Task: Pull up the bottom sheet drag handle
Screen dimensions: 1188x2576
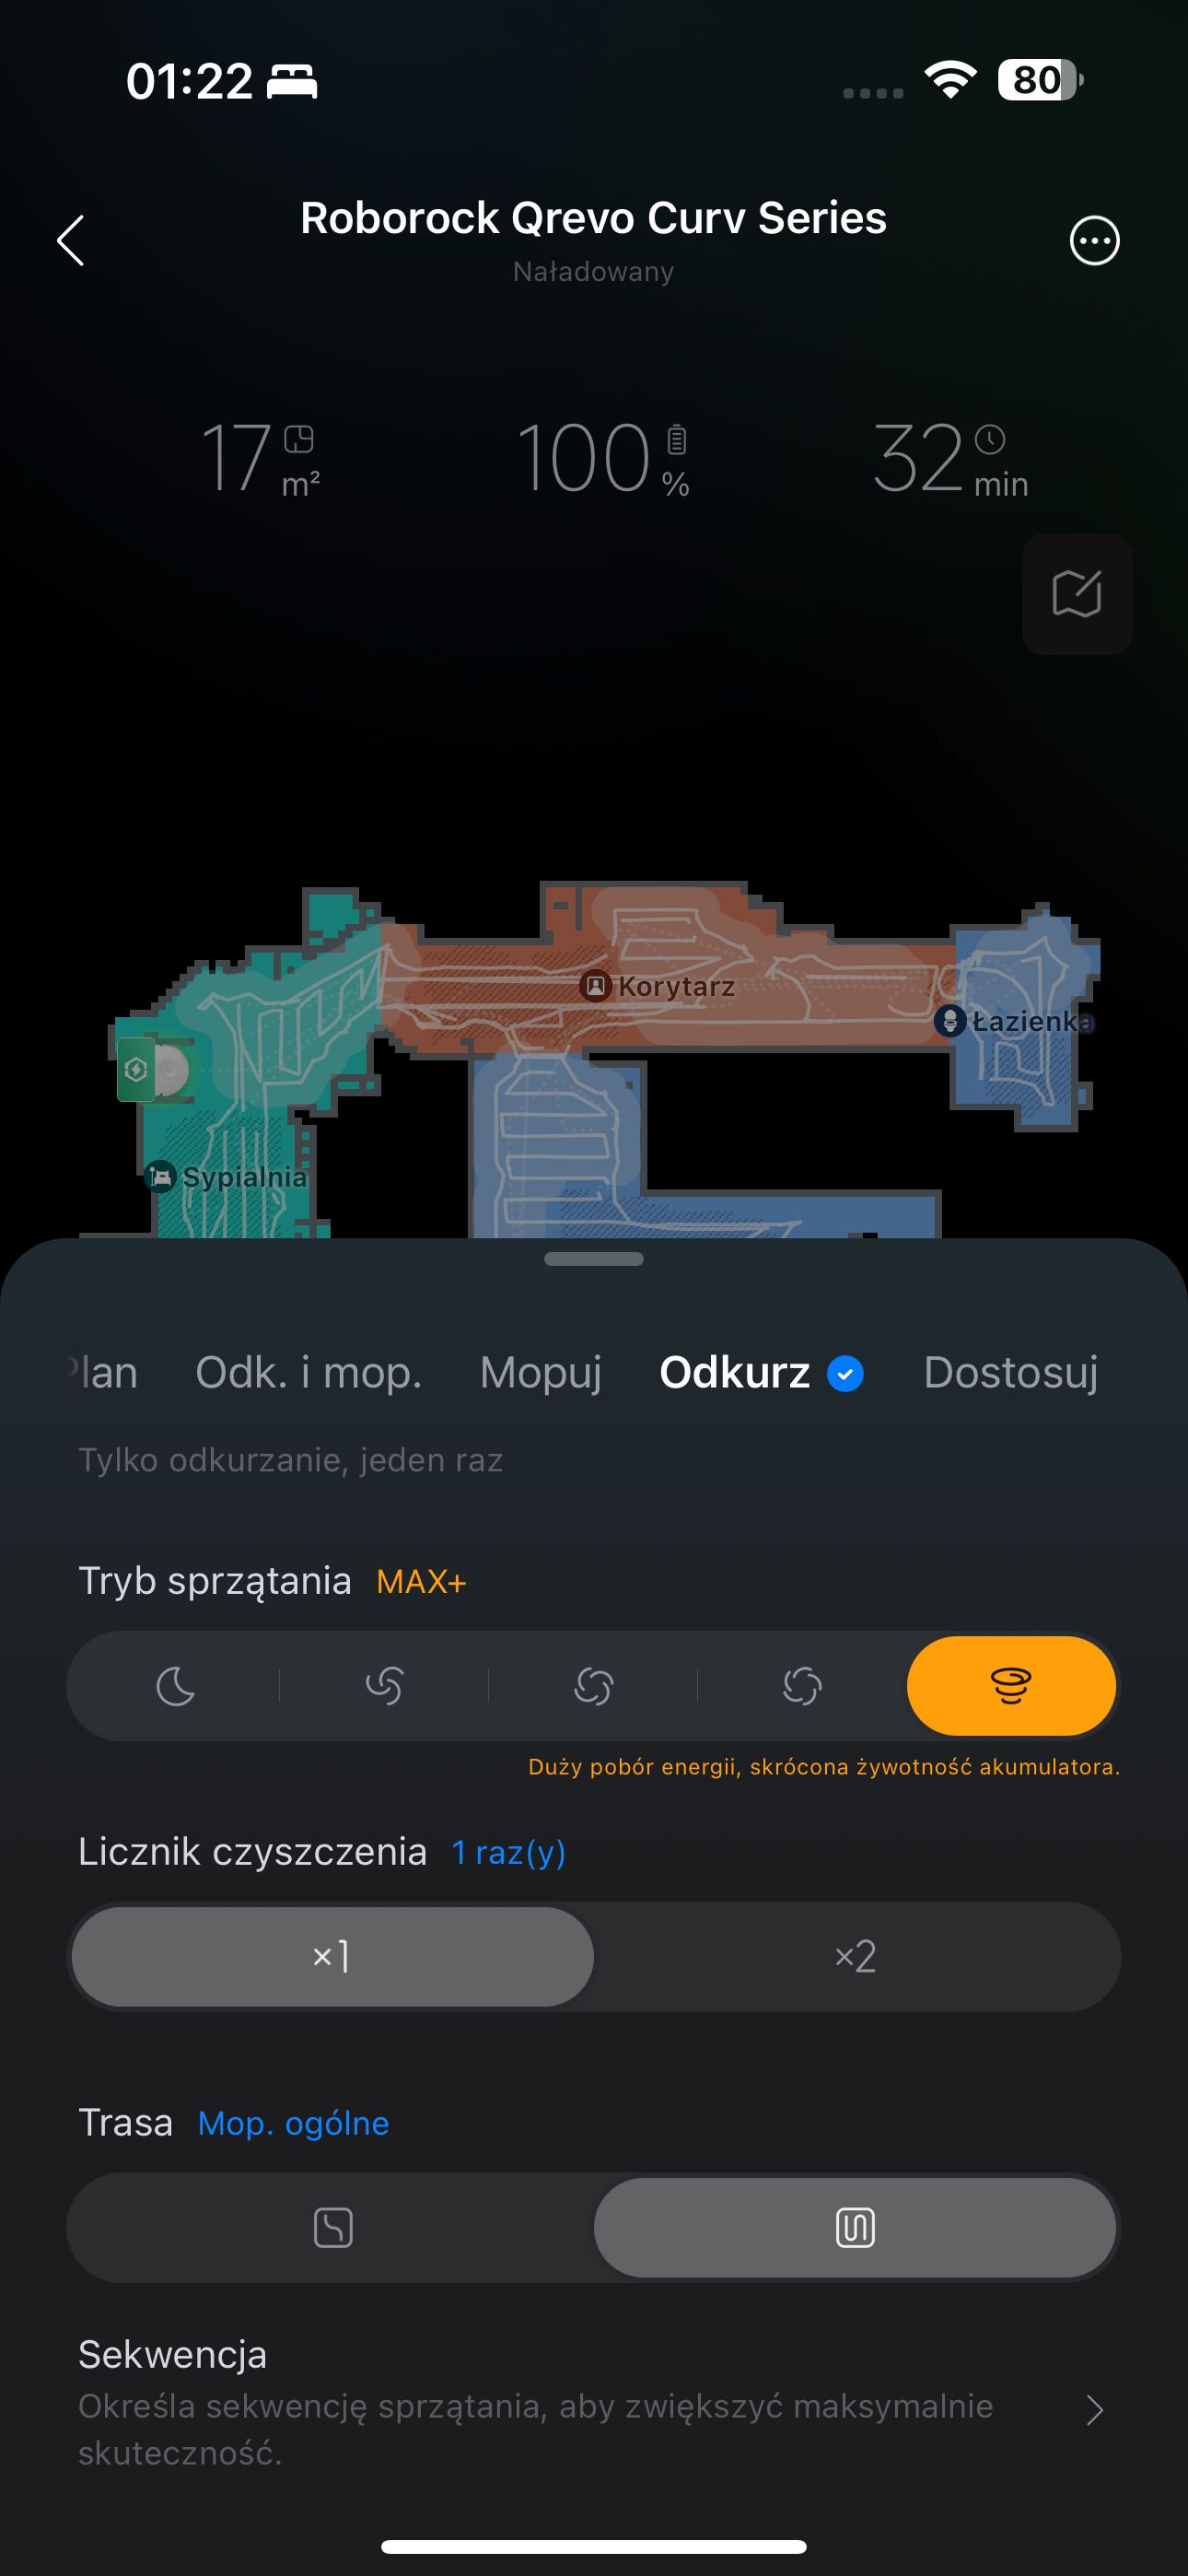Action: click(594, 1259)
